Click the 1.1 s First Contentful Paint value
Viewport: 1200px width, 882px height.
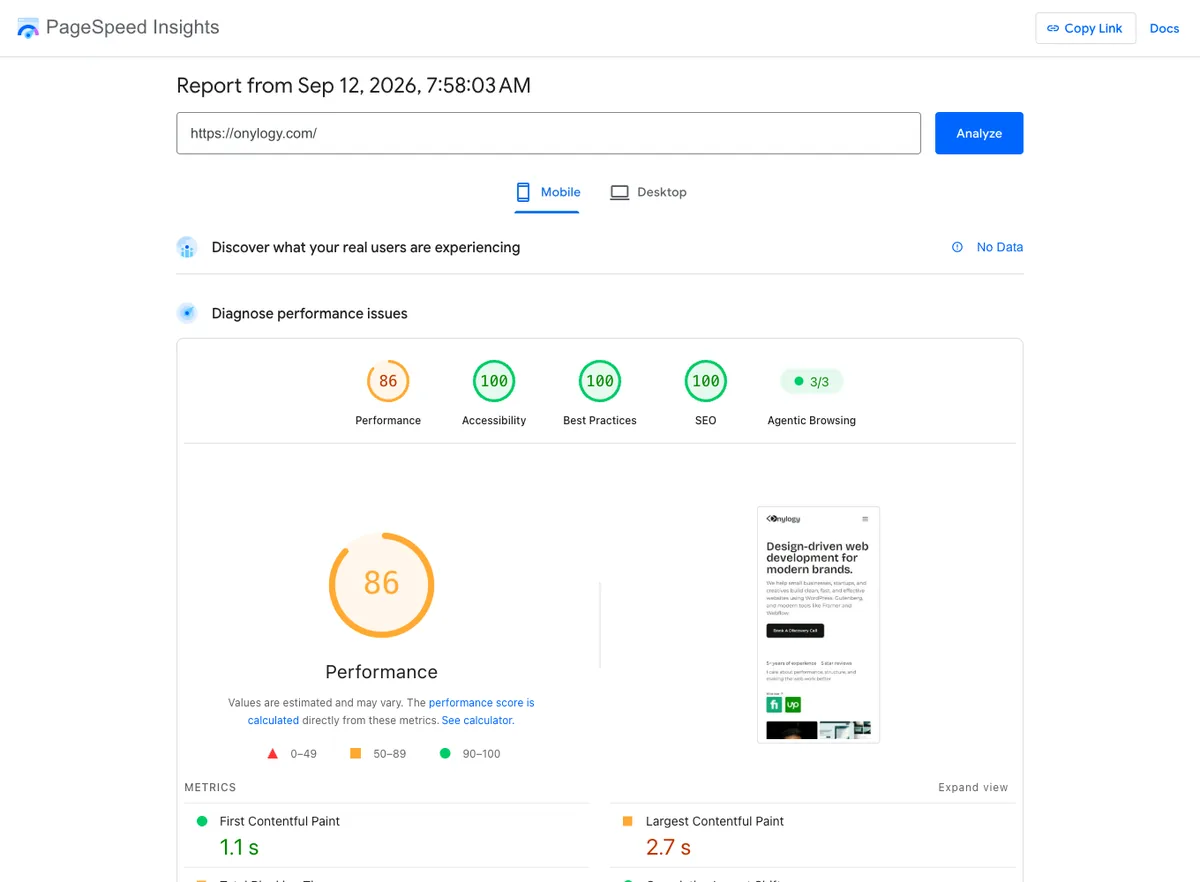pos(239,847)
